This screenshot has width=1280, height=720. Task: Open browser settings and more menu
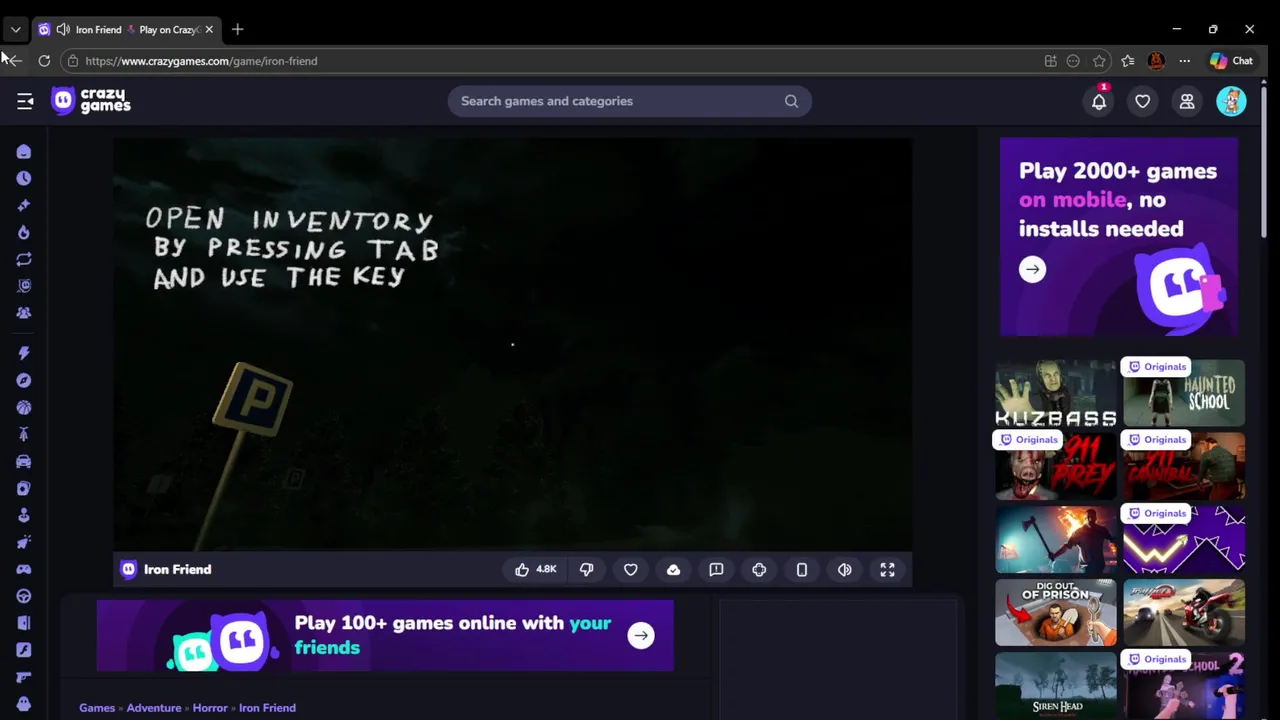click(x=1185, y=61)
